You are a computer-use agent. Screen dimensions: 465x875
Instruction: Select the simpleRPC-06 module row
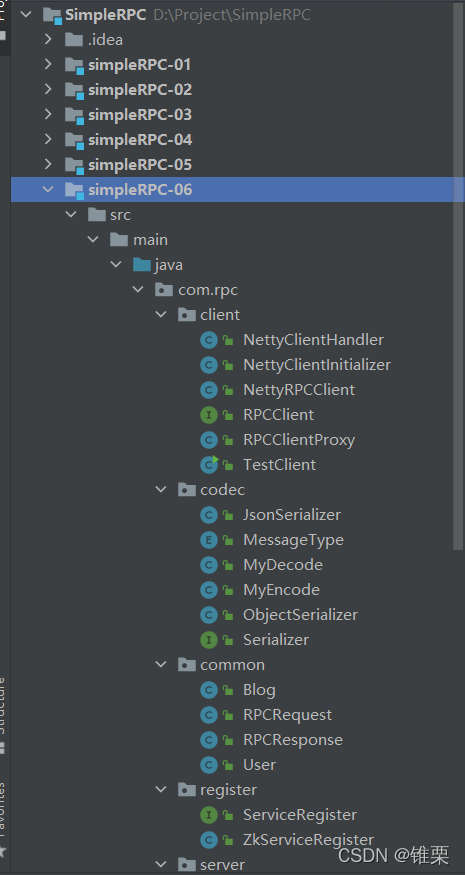[237, 190]
